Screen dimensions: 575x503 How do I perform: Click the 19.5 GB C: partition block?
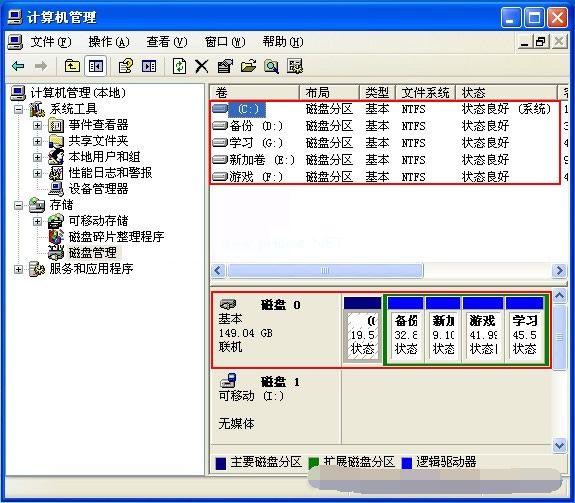coord(362,330)
